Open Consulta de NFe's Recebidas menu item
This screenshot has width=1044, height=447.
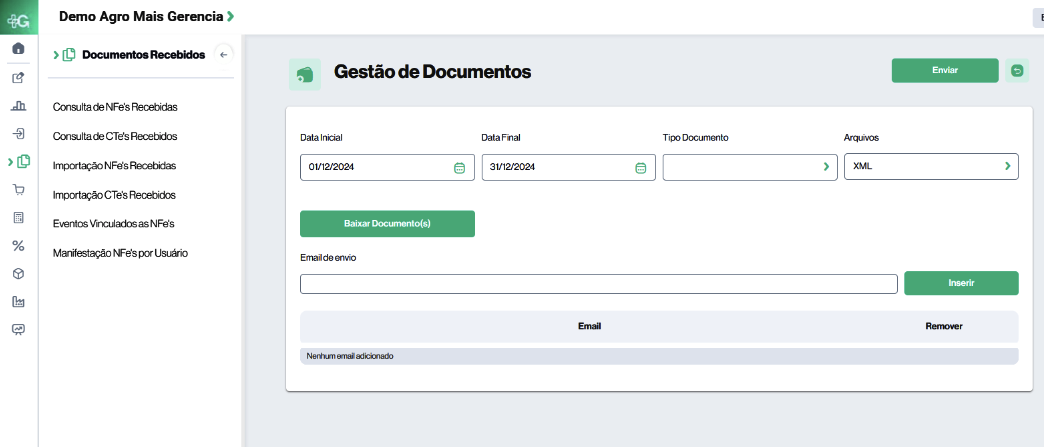(x=121, y=106)
